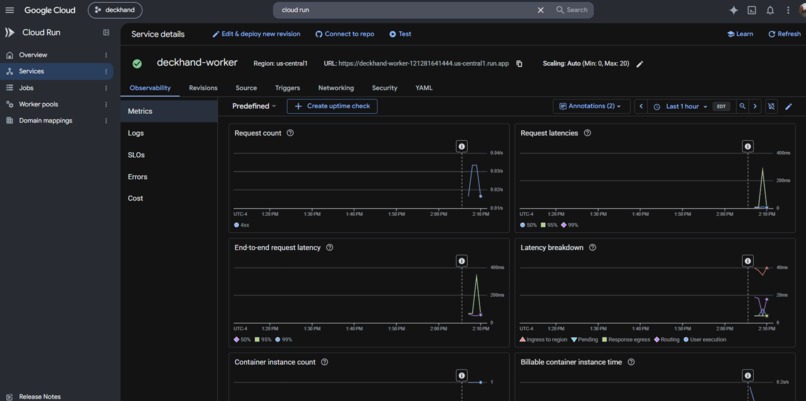The image size is (806, 401).
Task: Open Worker pools in the sidebar
Action: (x=39, y=104)
